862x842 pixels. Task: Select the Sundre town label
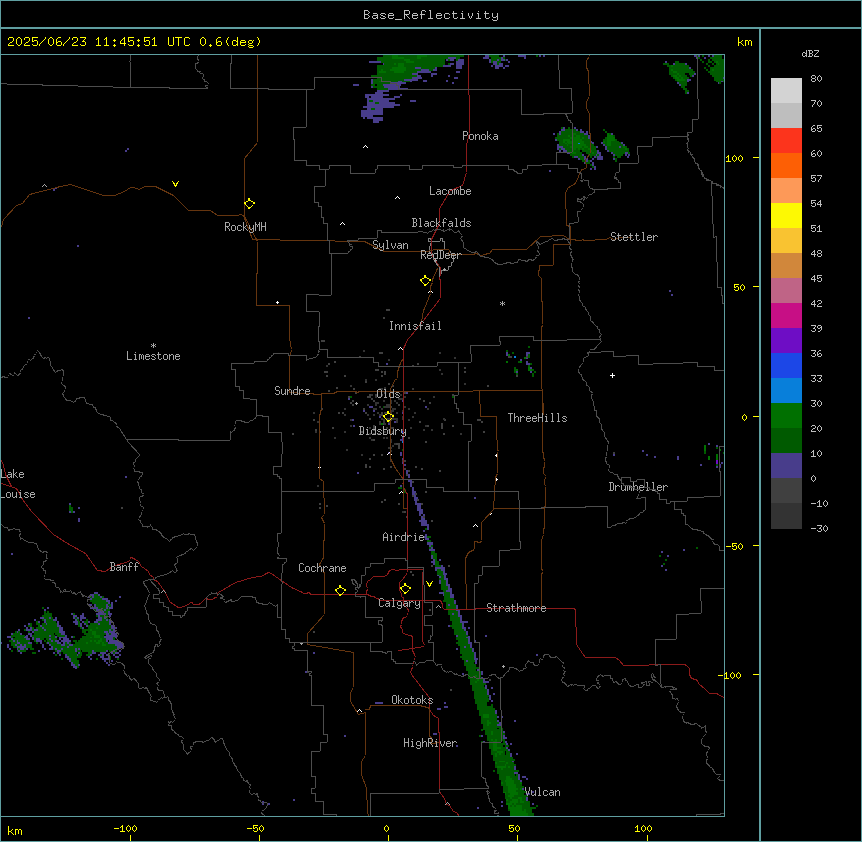click(292, 391)
